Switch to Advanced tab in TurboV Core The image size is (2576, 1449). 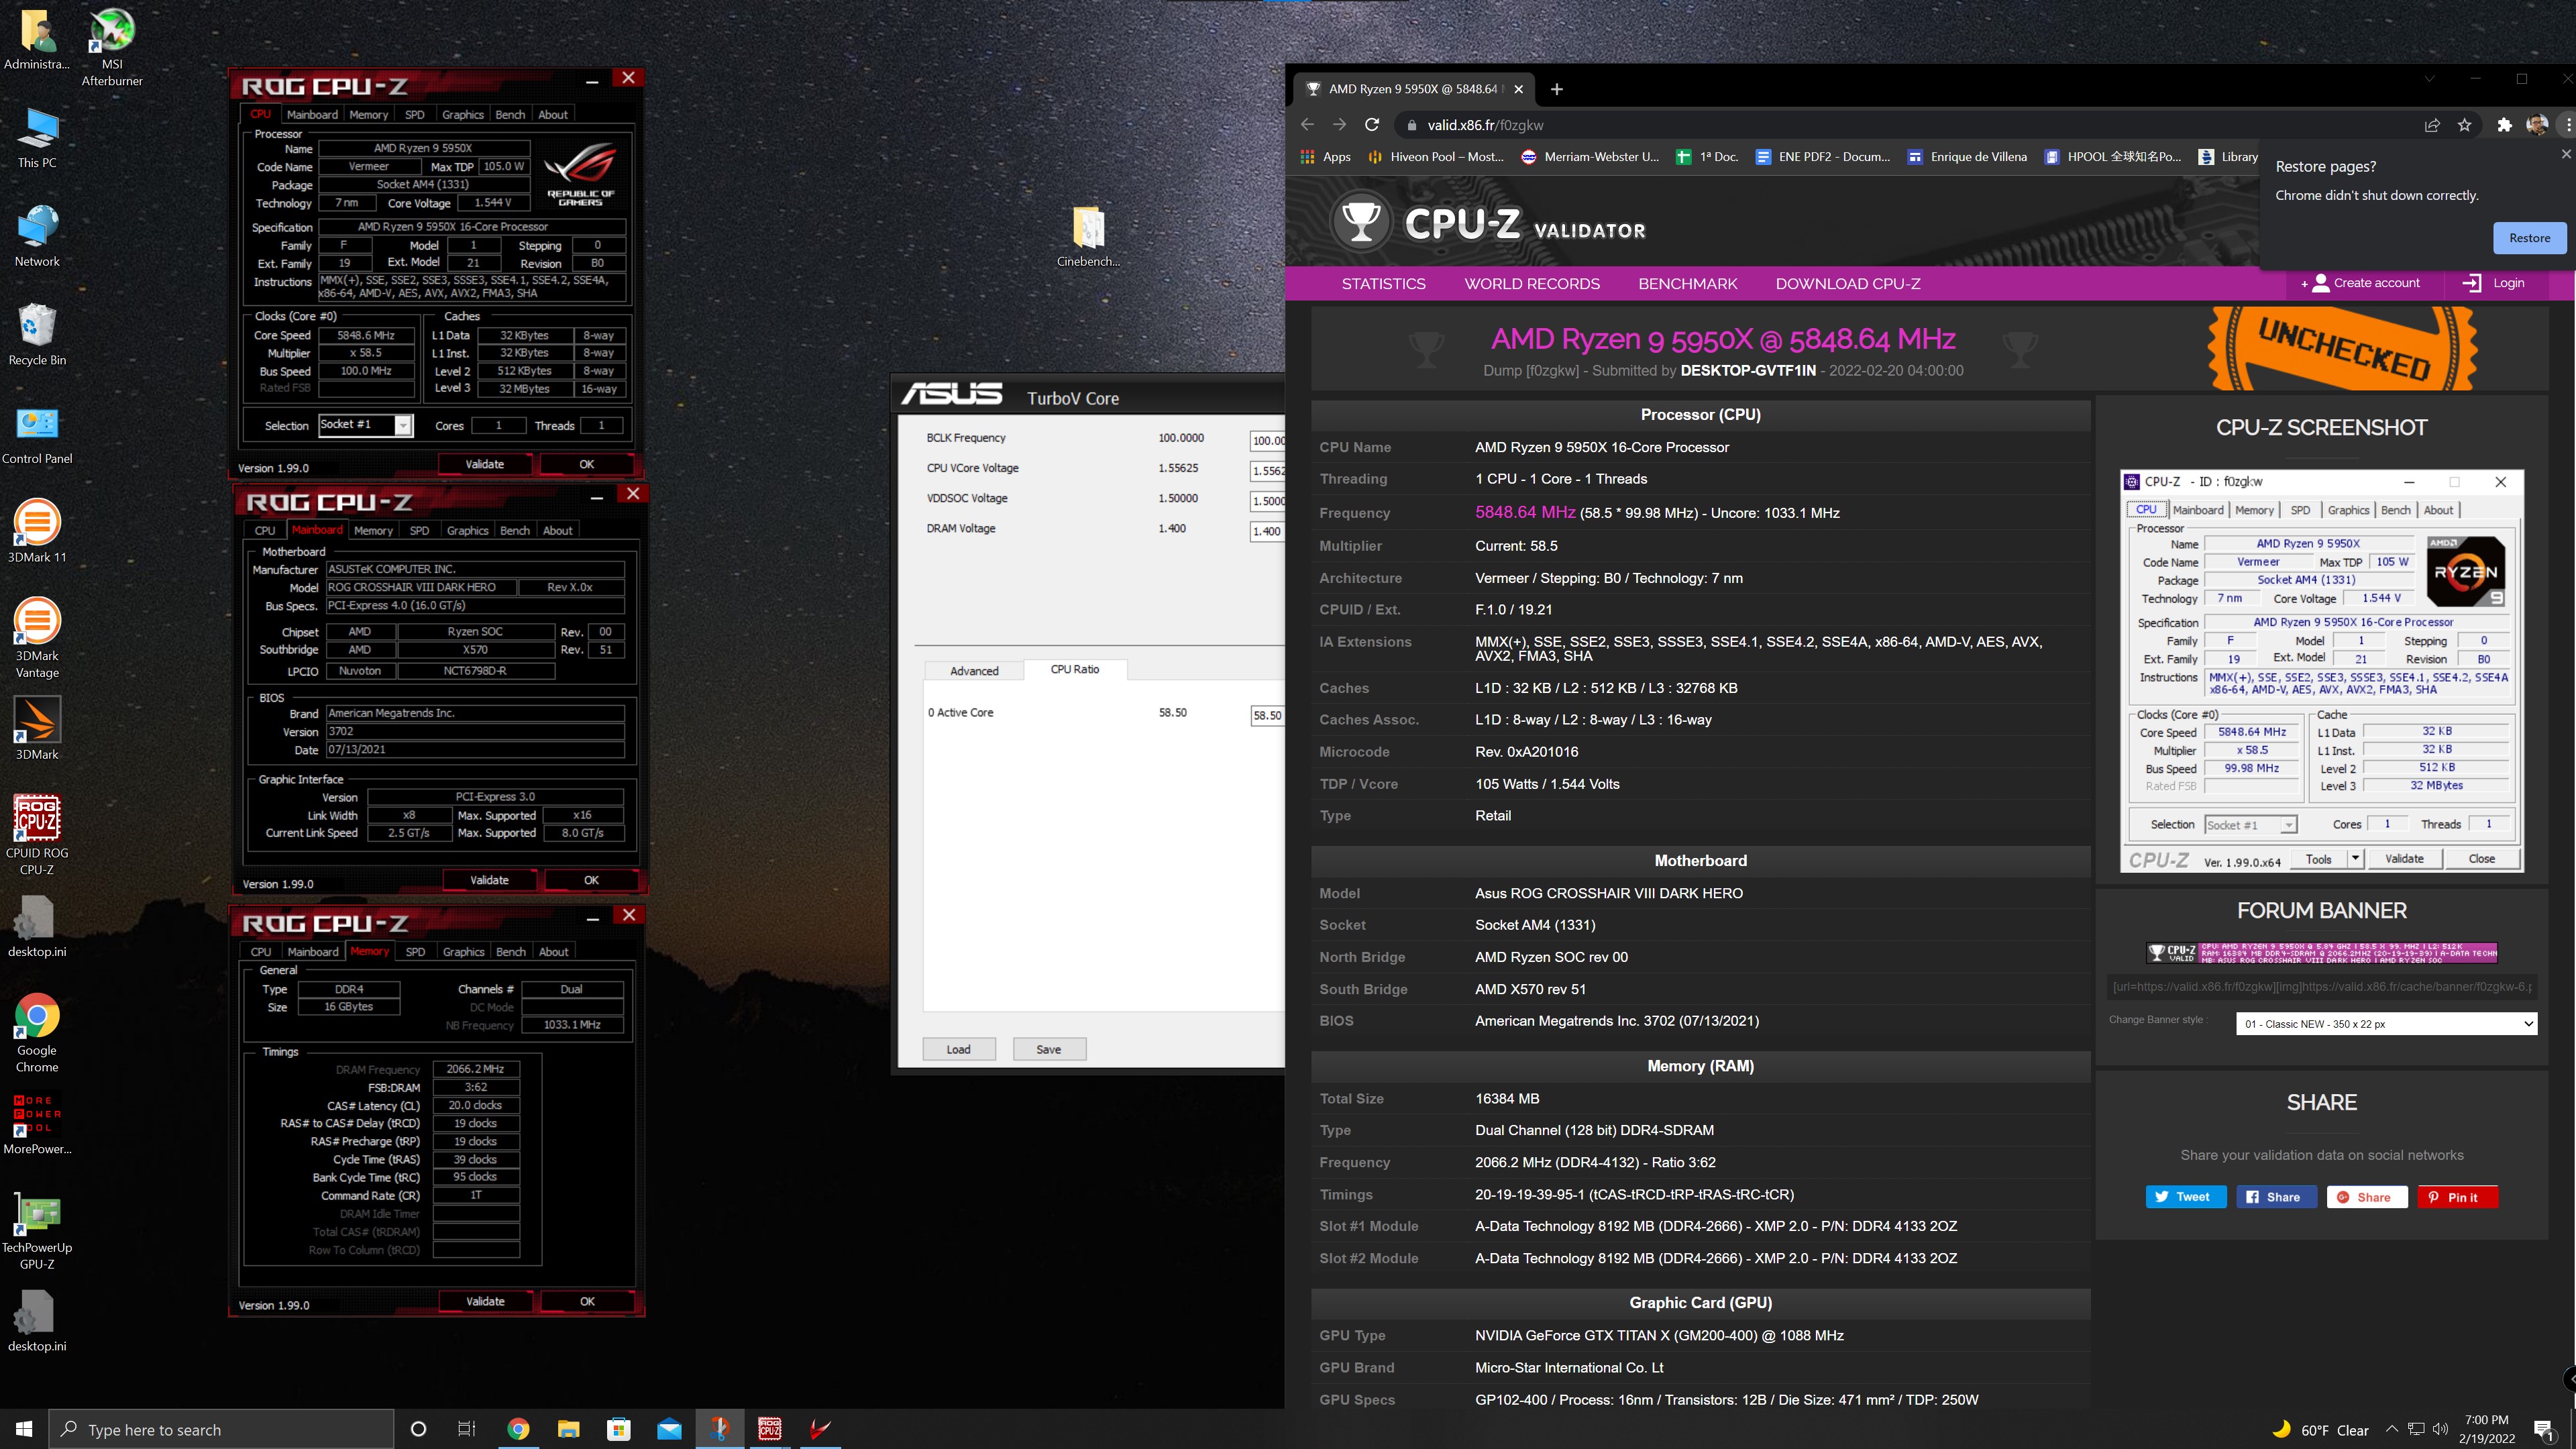(974, 671)
